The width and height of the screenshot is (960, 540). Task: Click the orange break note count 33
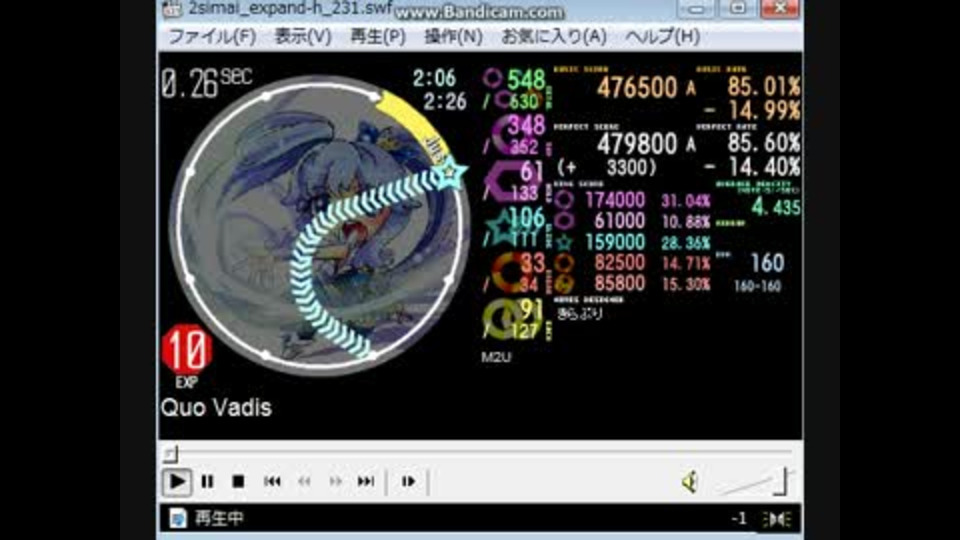533,263
